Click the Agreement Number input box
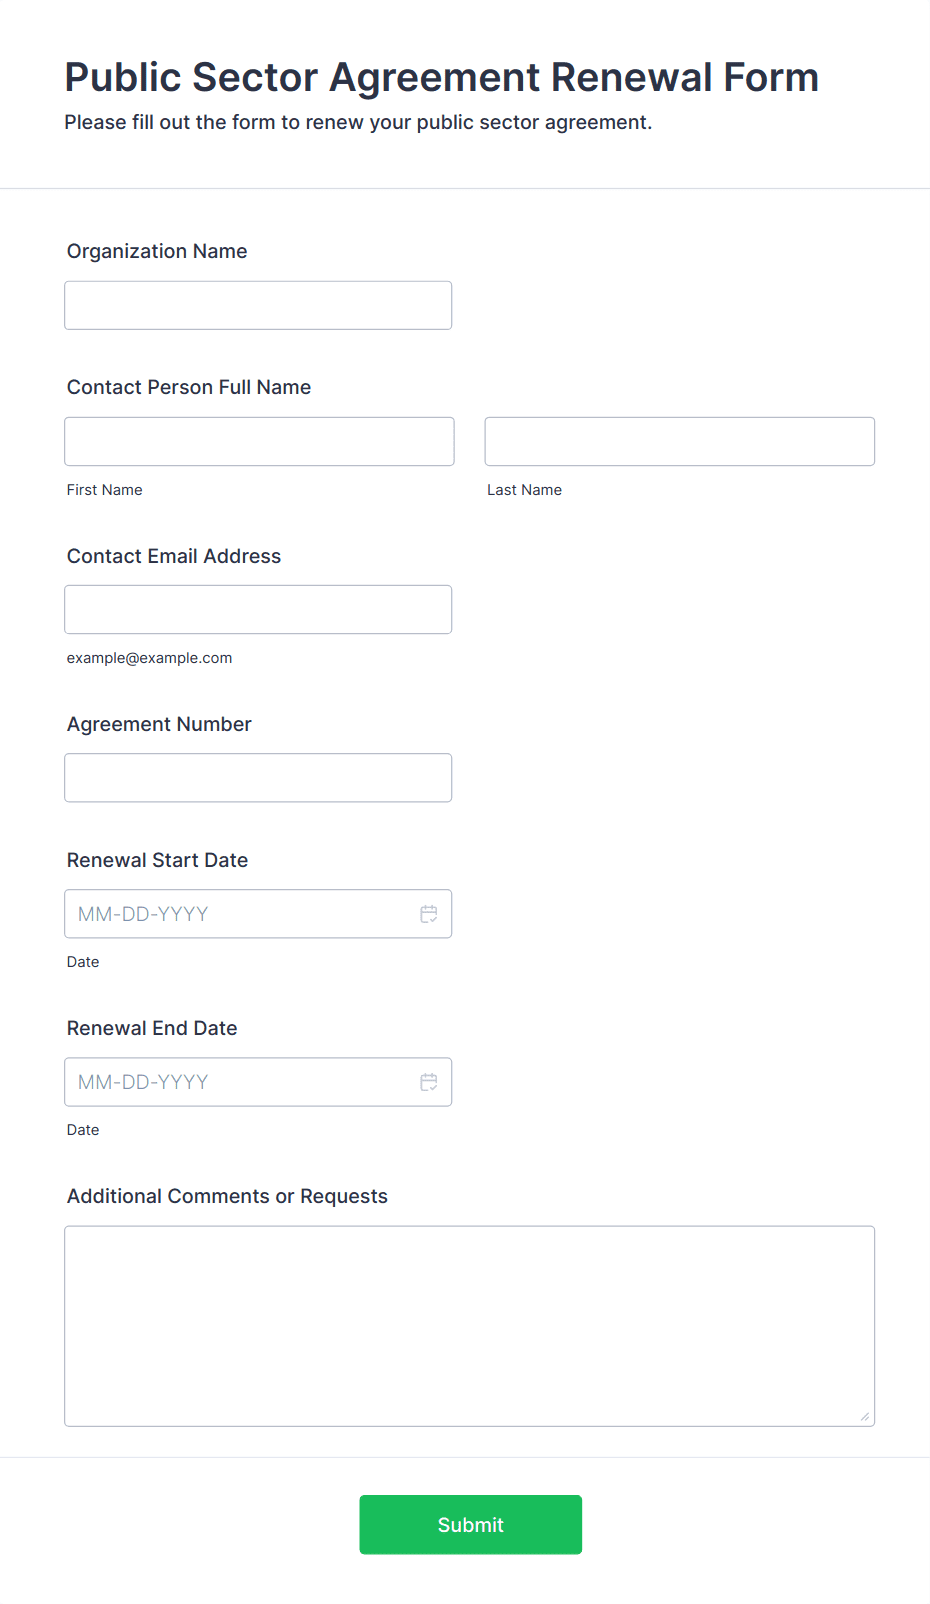930x1604 pixels. (x=258, y=777)
